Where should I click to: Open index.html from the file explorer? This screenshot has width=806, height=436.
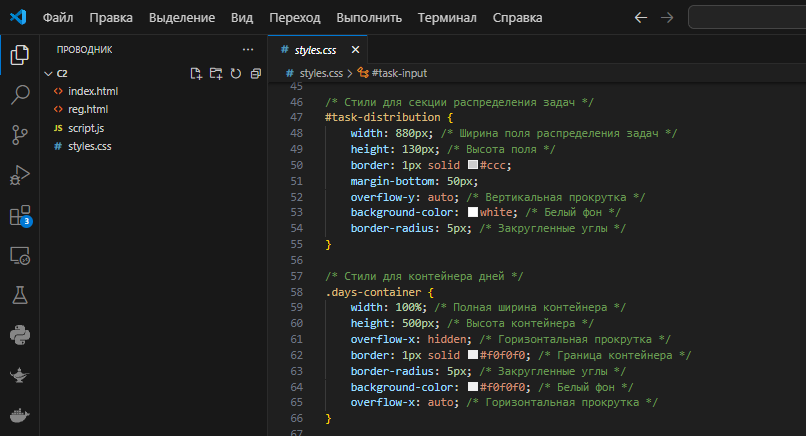click(x=93, y=91)
